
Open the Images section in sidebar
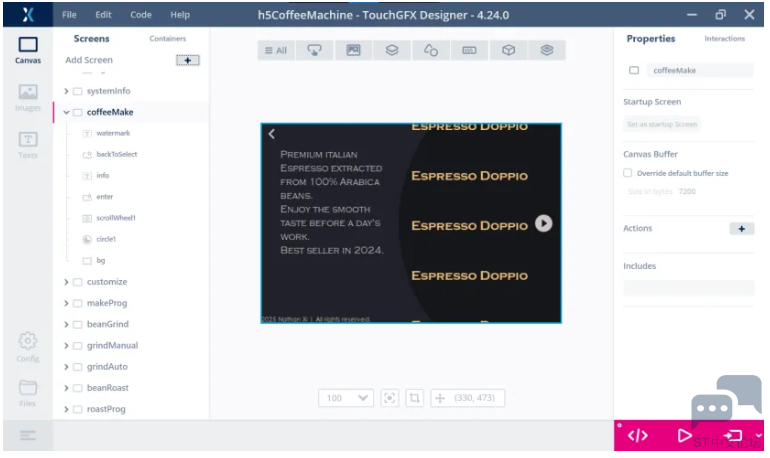(x=28, y=98)
